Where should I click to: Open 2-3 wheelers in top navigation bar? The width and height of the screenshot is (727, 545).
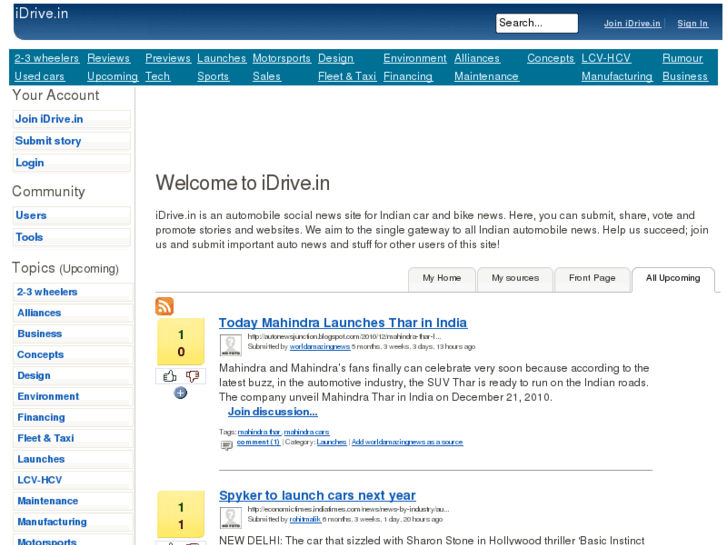pos(46,58)
